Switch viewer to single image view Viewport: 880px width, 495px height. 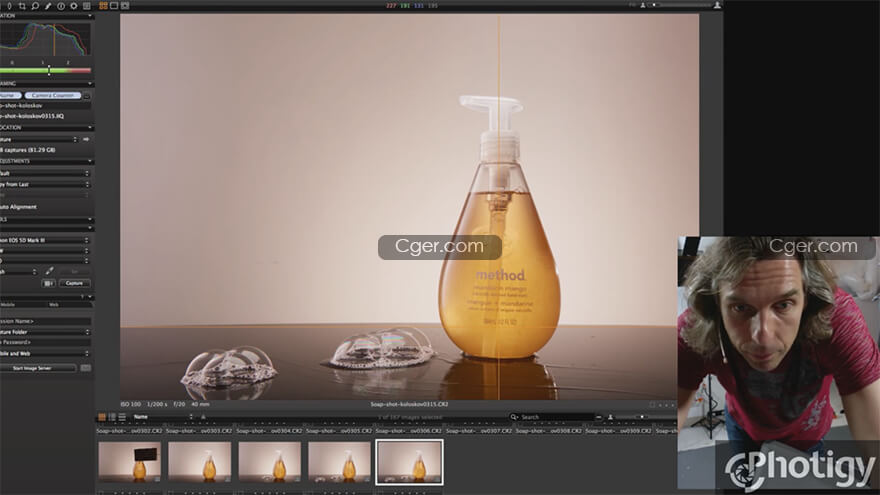click(x=114, y=6)
